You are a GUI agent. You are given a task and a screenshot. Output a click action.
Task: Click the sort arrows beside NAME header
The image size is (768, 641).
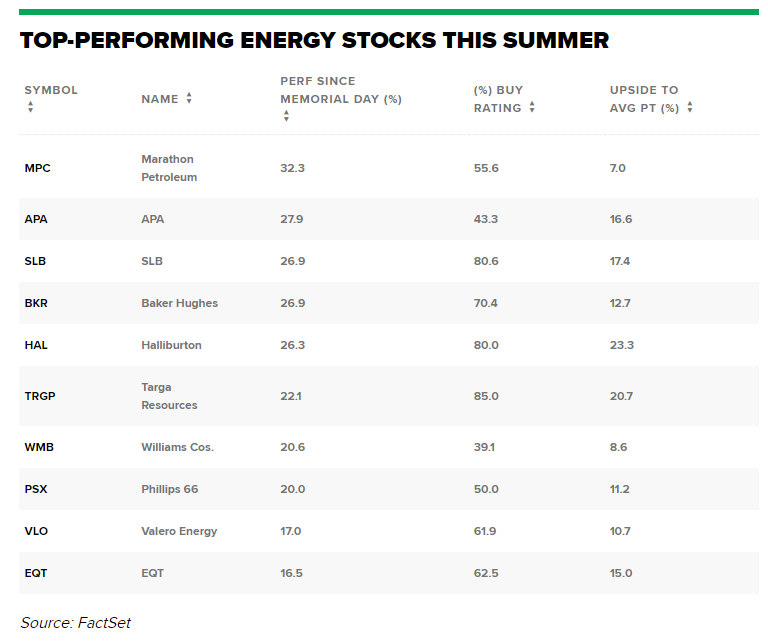point(189,99)
